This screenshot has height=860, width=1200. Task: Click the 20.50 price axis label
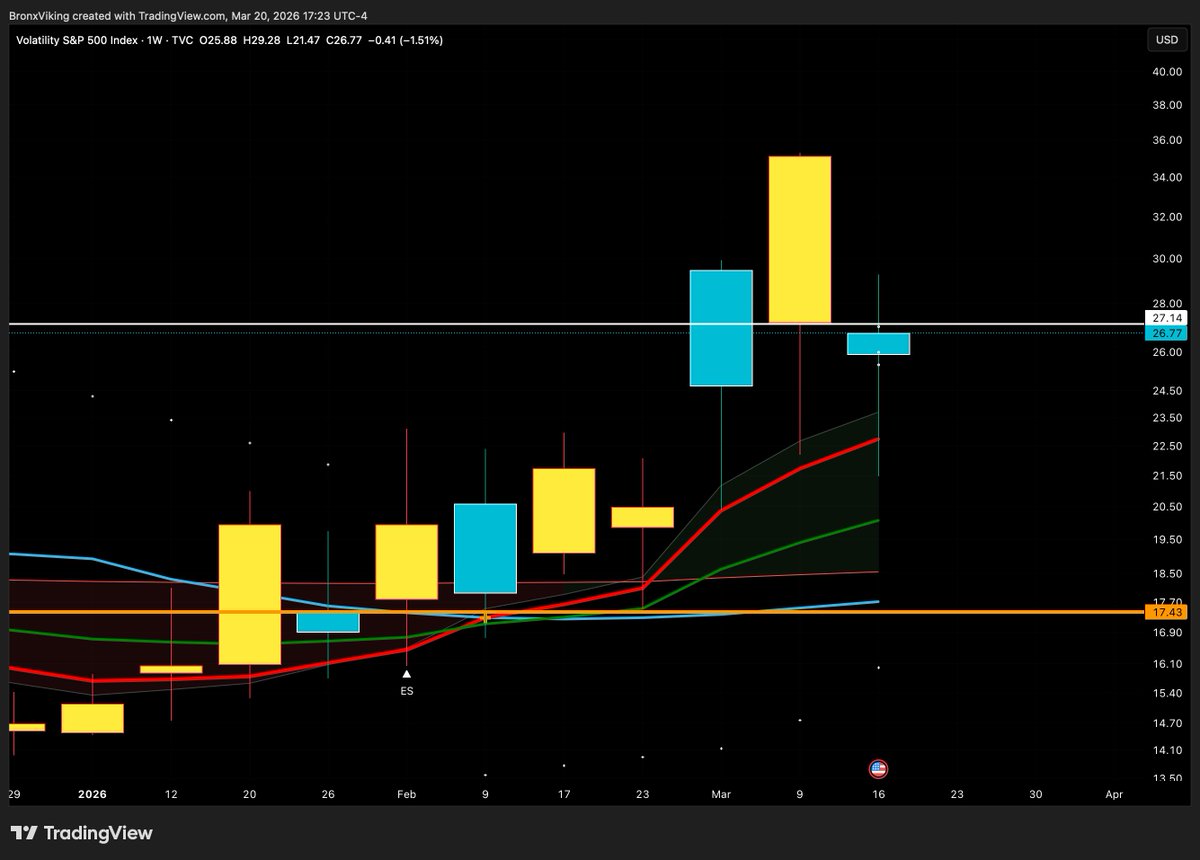coord(1167,507)
